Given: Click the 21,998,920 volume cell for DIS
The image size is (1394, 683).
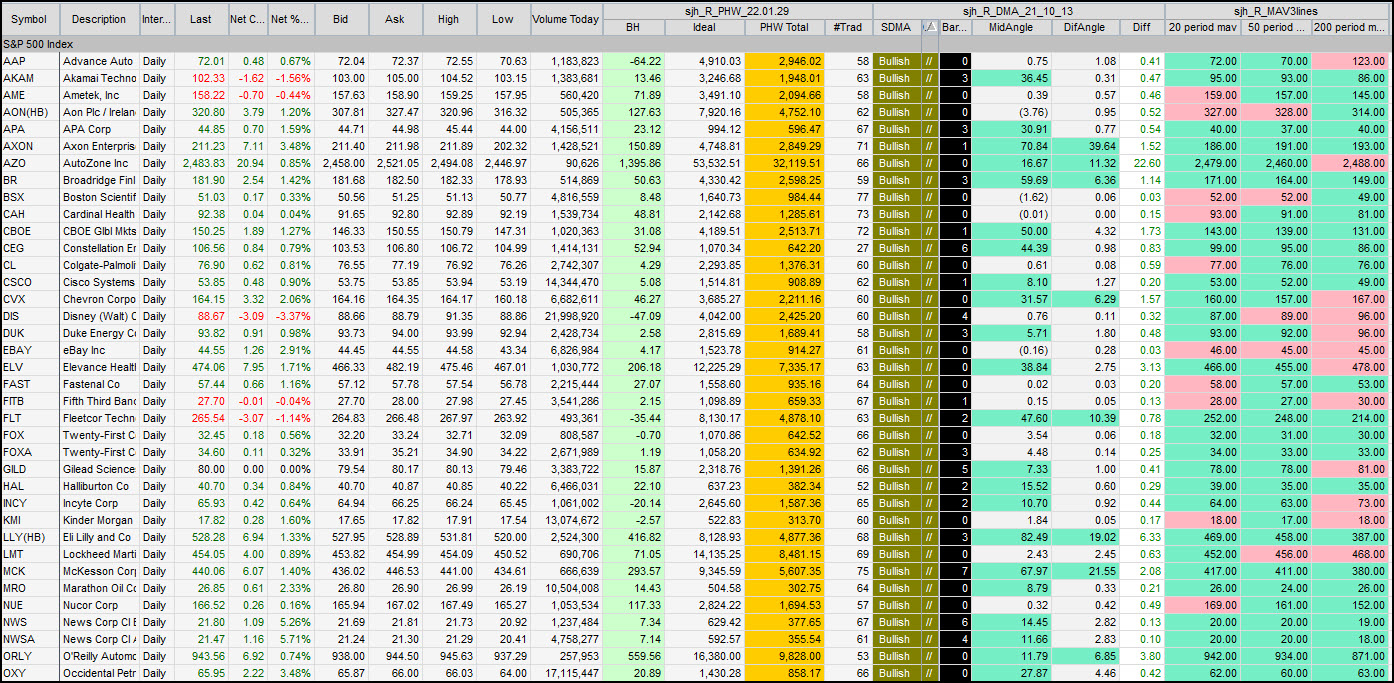Looking at the screenshot, I should (x=566, y=317).
